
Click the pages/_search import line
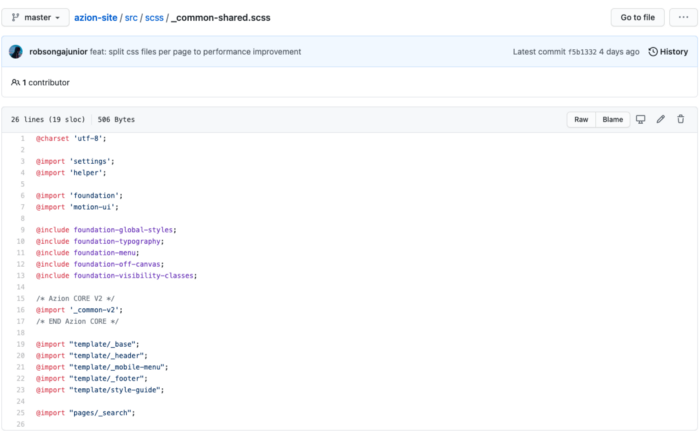click(x=85, y=413)
